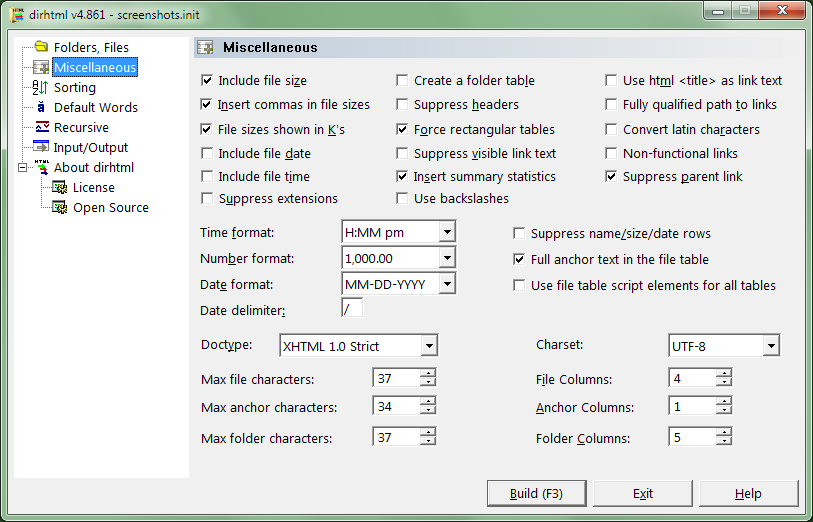View the Open Source page
The image size is (813, 522).
pos(111,207)
